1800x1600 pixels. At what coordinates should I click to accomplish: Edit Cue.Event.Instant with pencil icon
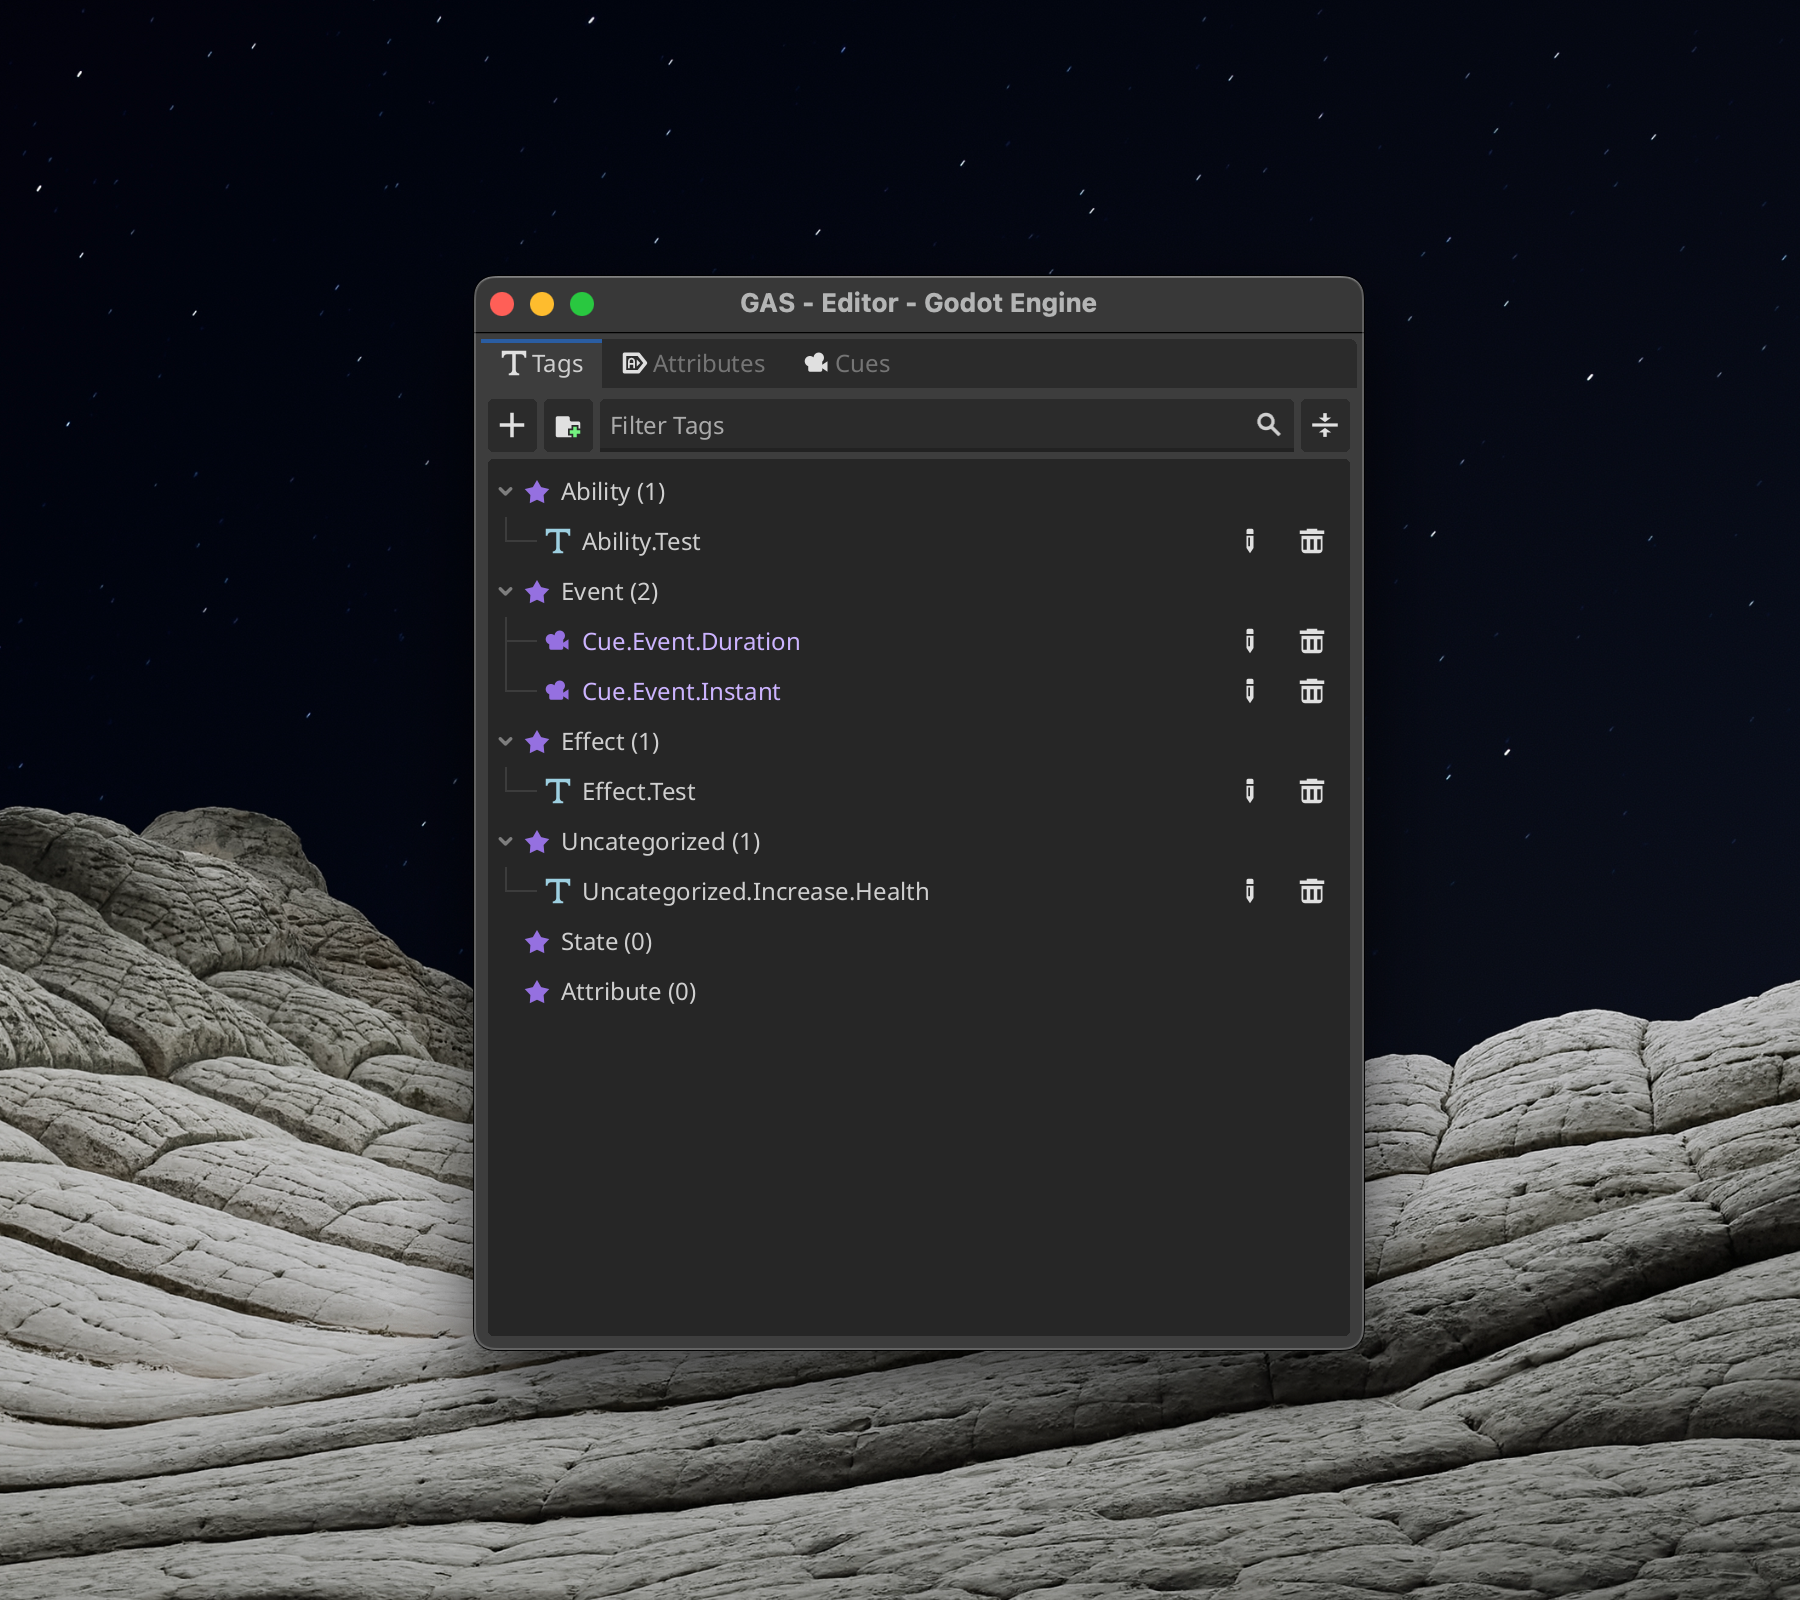1250,691
